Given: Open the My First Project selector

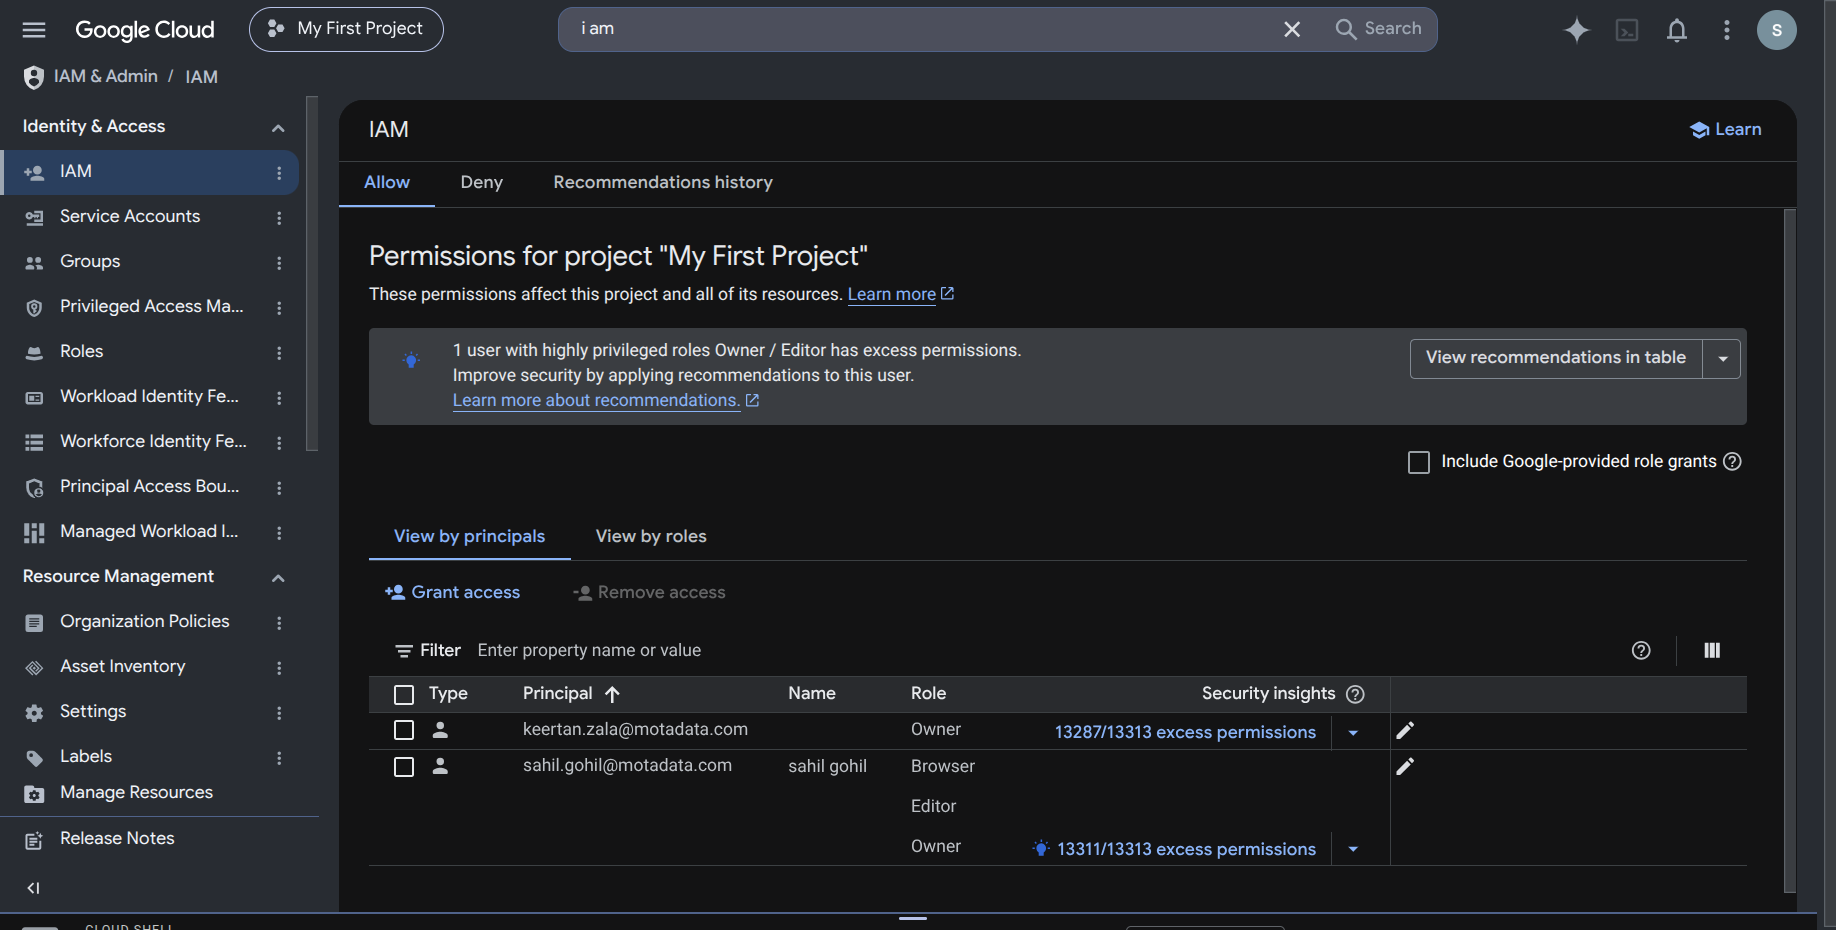Looking at the screenshot, I should tap(346, 29).
